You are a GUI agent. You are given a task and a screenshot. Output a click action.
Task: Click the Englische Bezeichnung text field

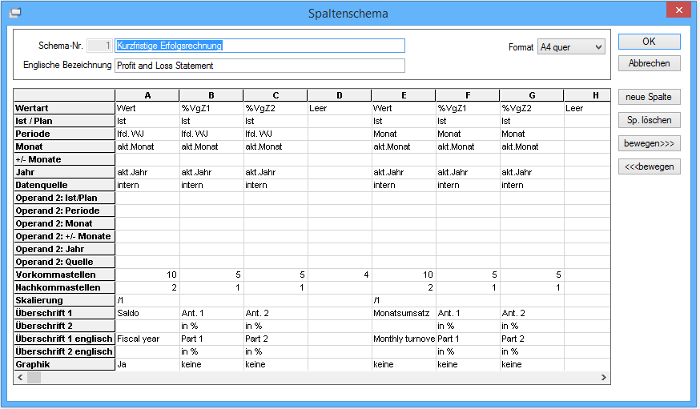(259, 66)
